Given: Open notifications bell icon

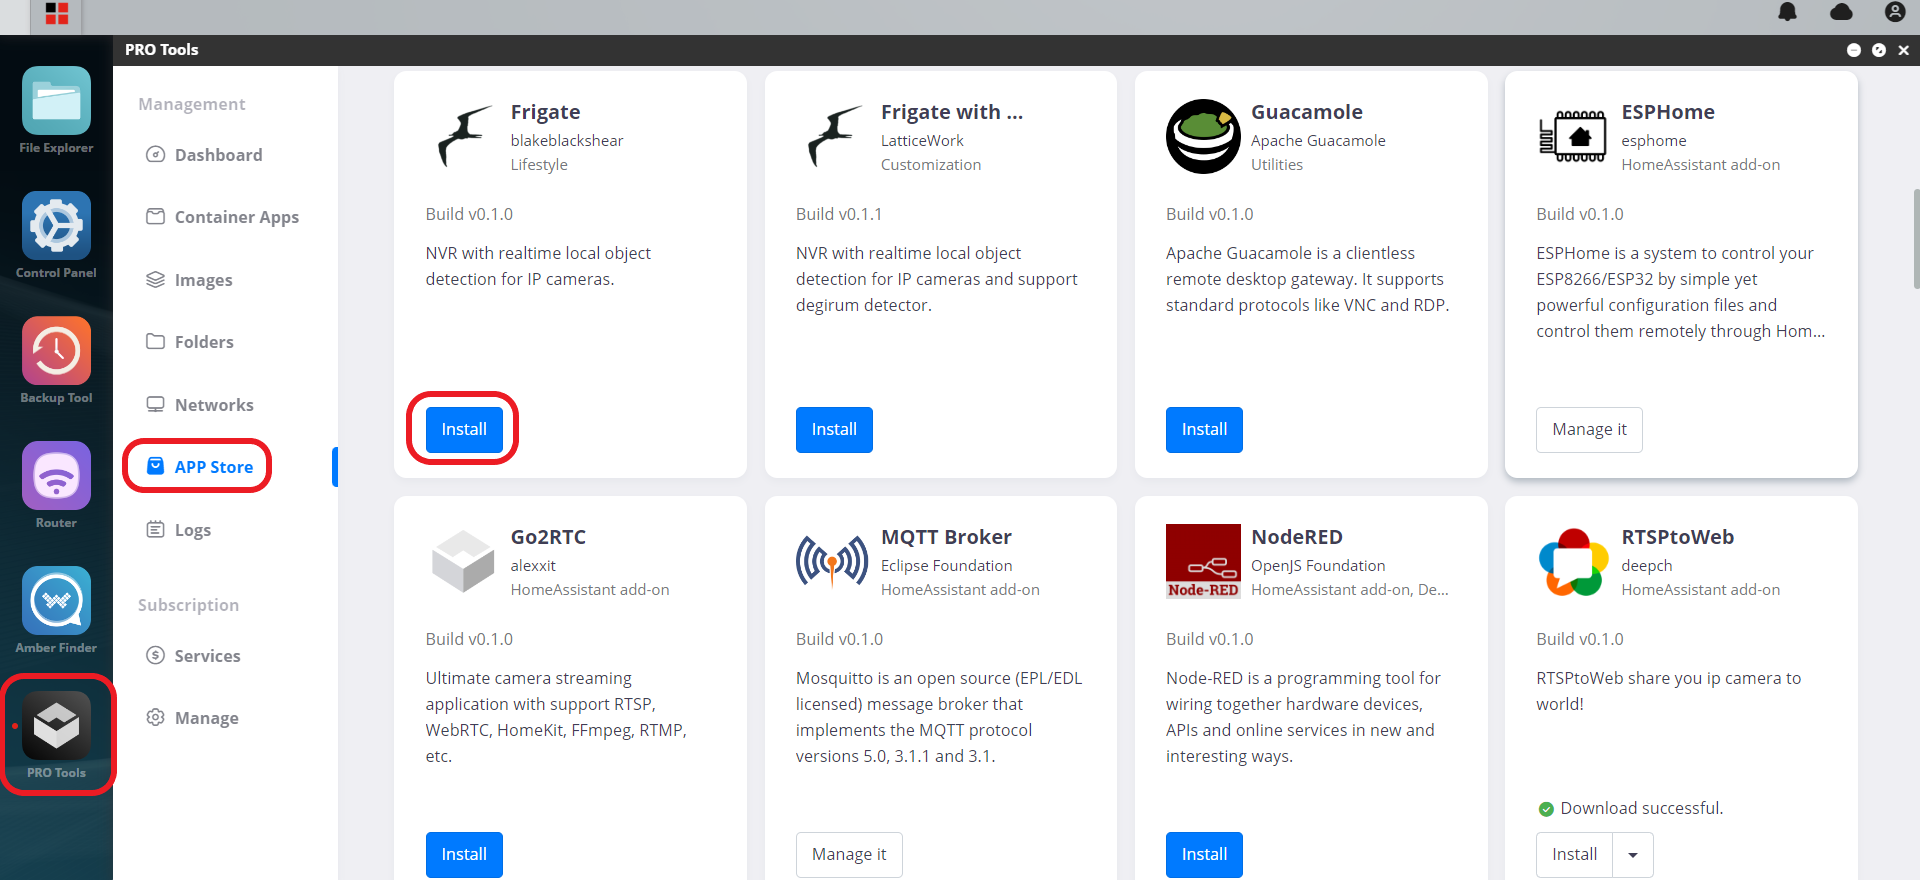Looking at the screenshot, I should click(x=1787, y=12).
